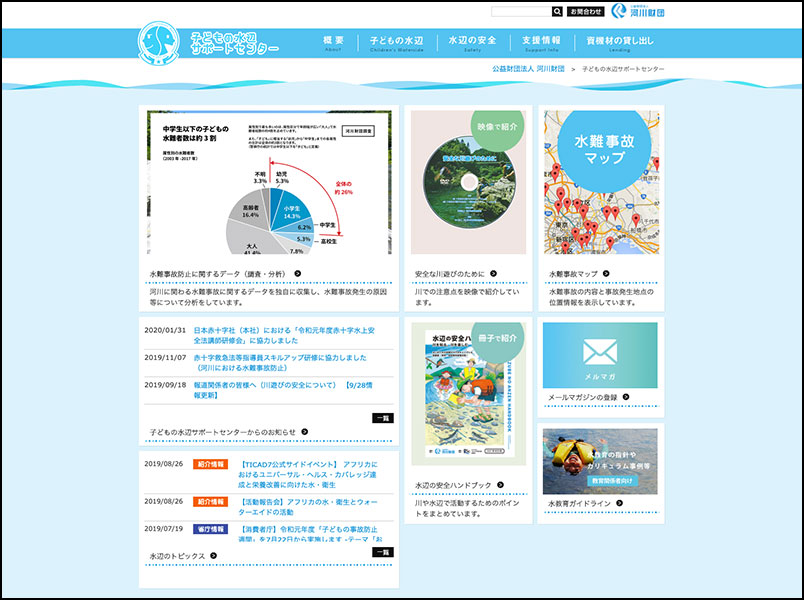Open the 概要 About menu
This screenshot has height=600, width=804.
[x=334, y=43]
